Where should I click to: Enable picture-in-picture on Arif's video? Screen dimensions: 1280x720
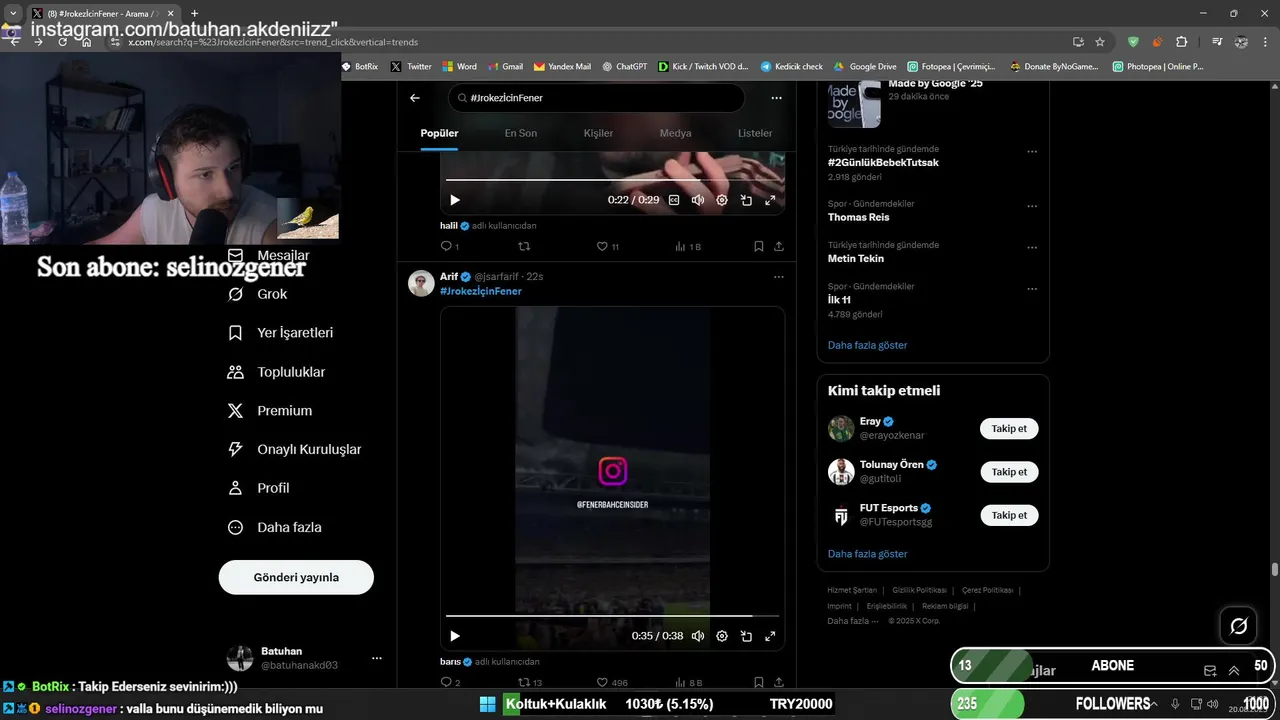(x=746, y=636)
